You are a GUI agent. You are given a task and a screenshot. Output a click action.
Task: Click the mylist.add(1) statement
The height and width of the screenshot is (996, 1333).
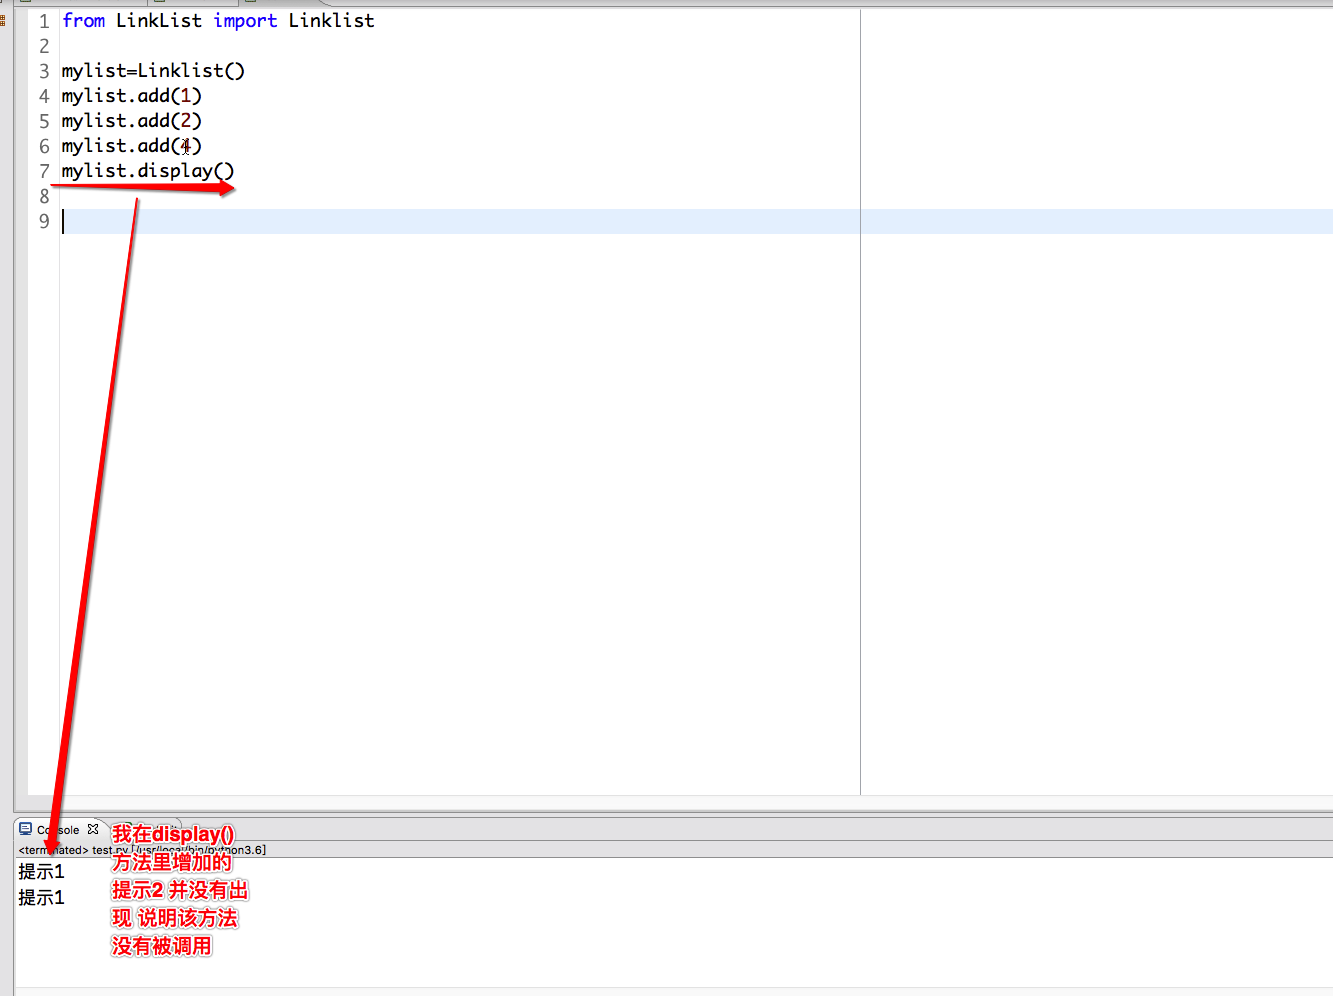(131, 96)
